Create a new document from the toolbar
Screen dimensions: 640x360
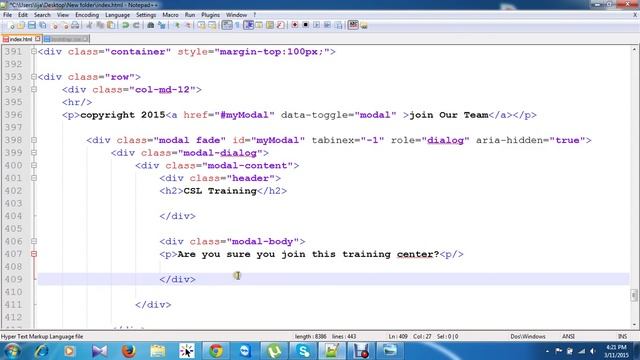[x=11, y=25]
